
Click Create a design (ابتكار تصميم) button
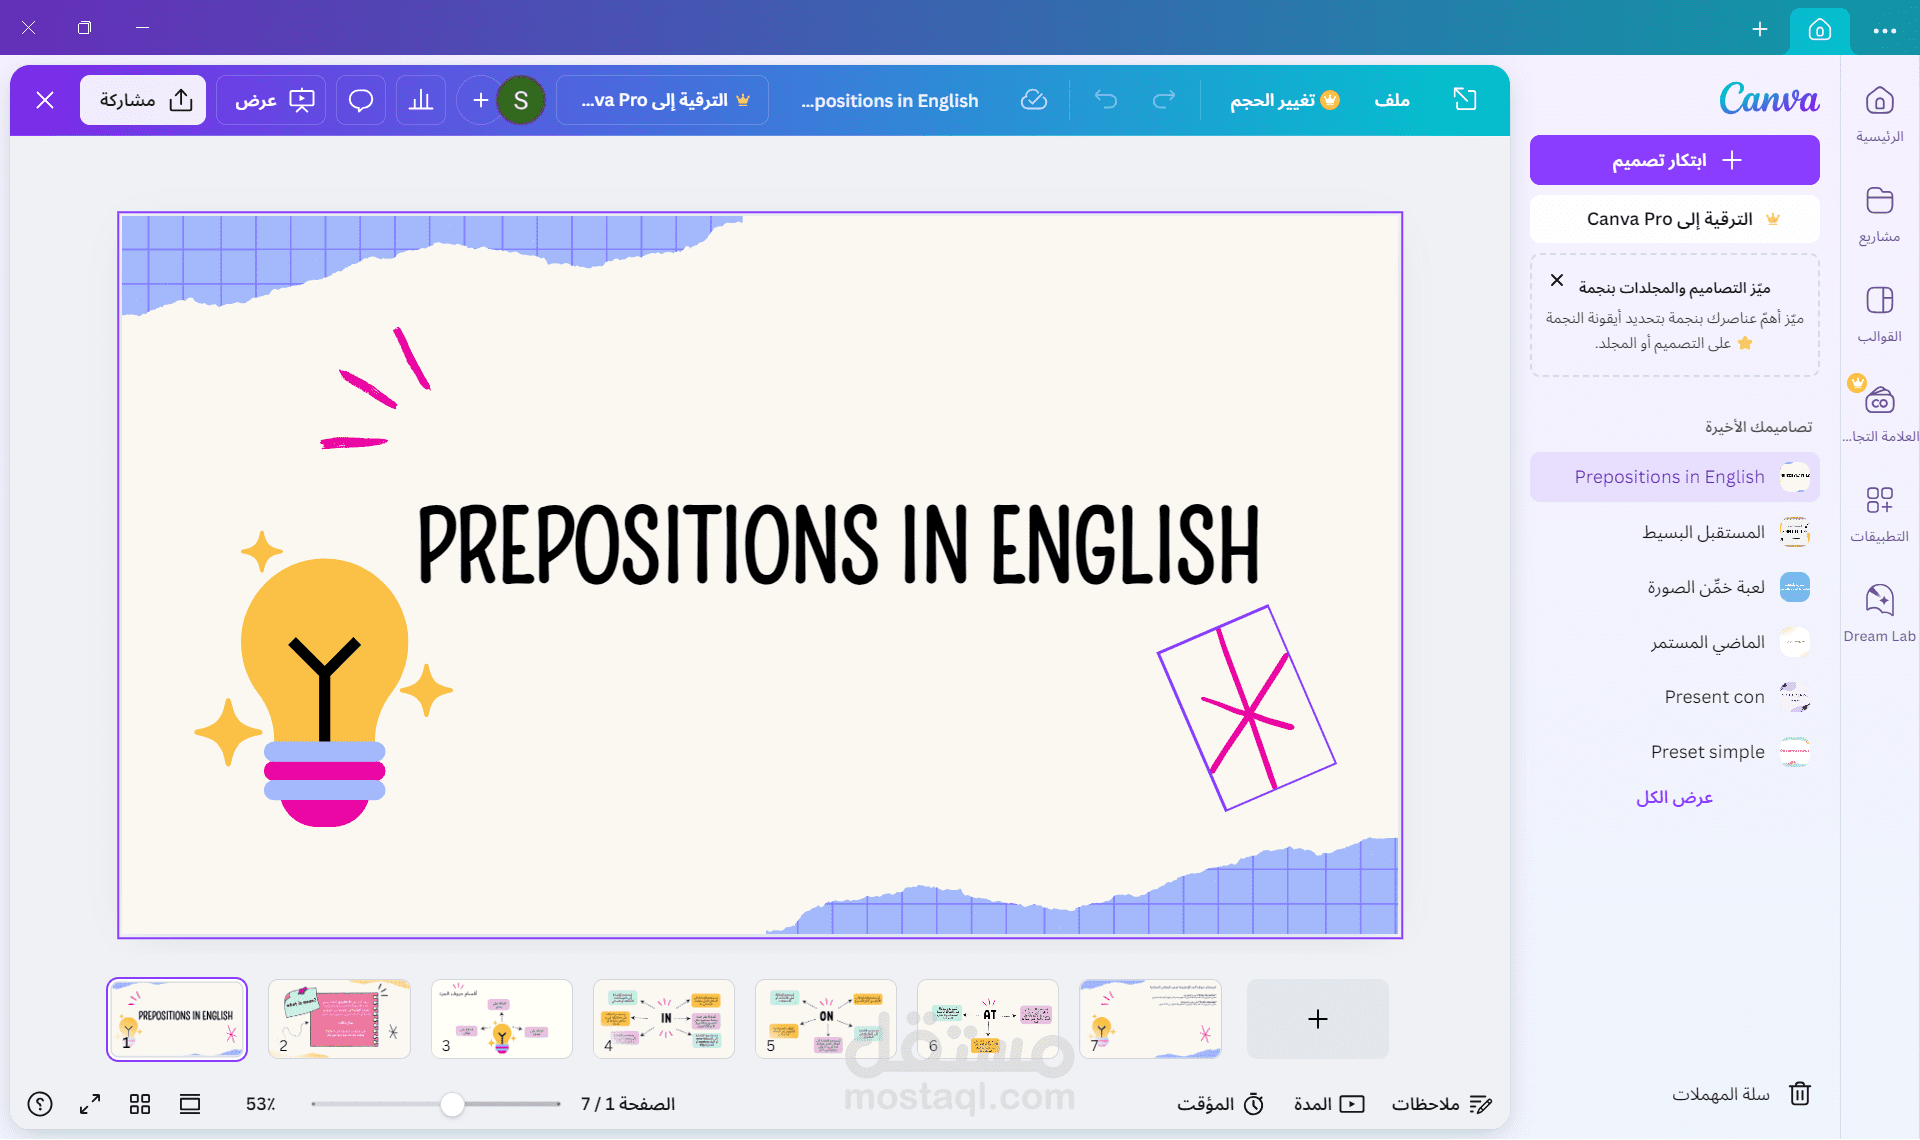click(1675, 160)
